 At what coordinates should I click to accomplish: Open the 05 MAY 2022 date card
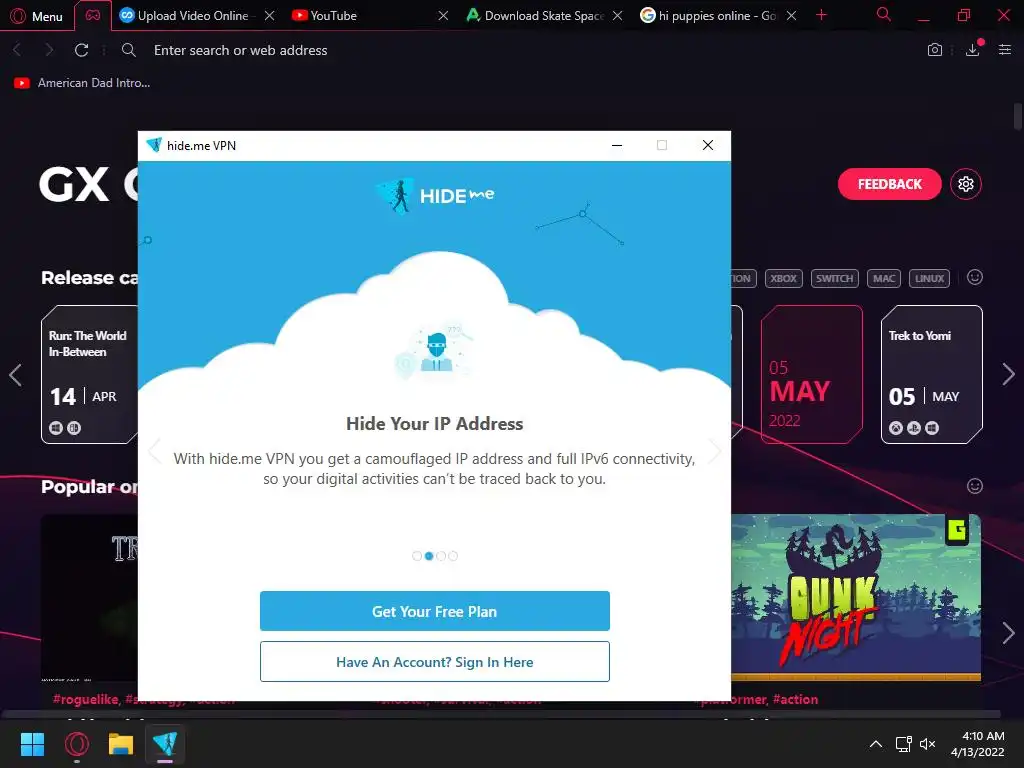[x=812, y=374]
